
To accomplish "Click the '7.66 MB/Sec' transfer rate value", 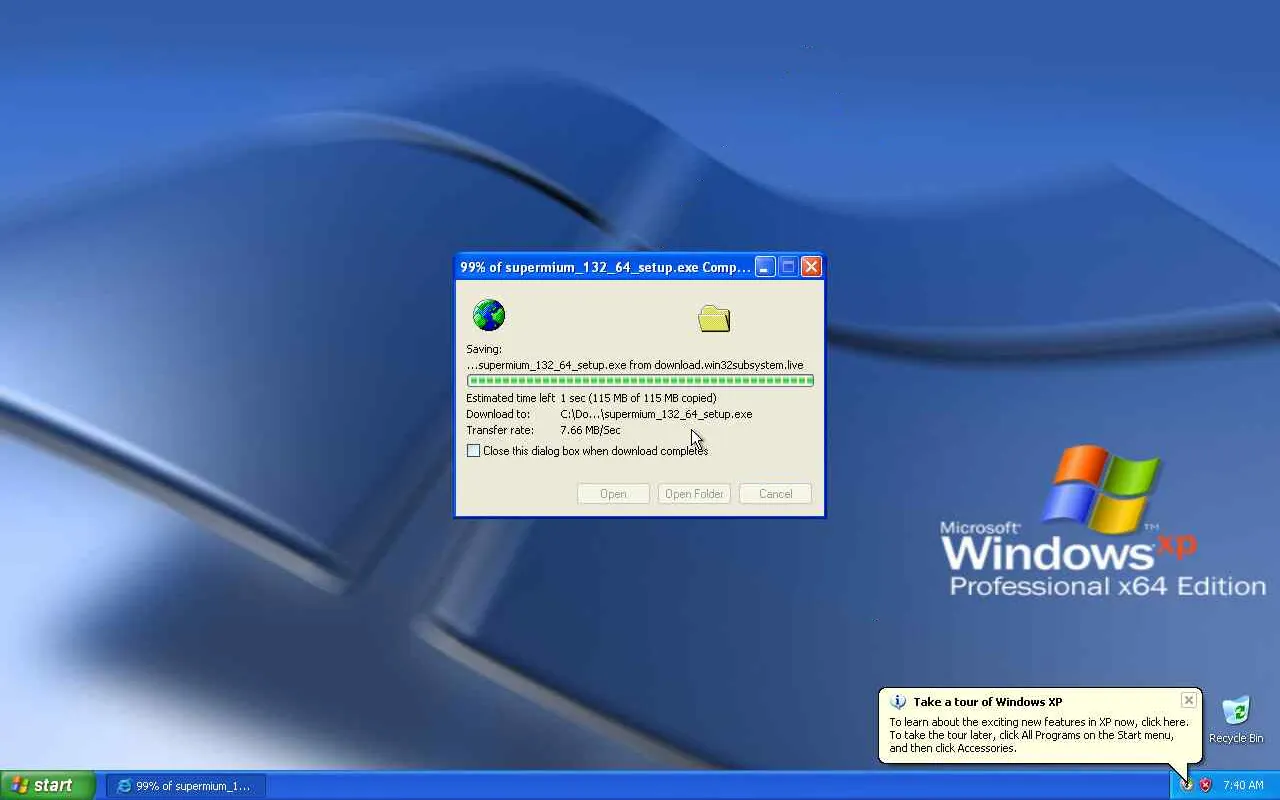I will (590, 430).
